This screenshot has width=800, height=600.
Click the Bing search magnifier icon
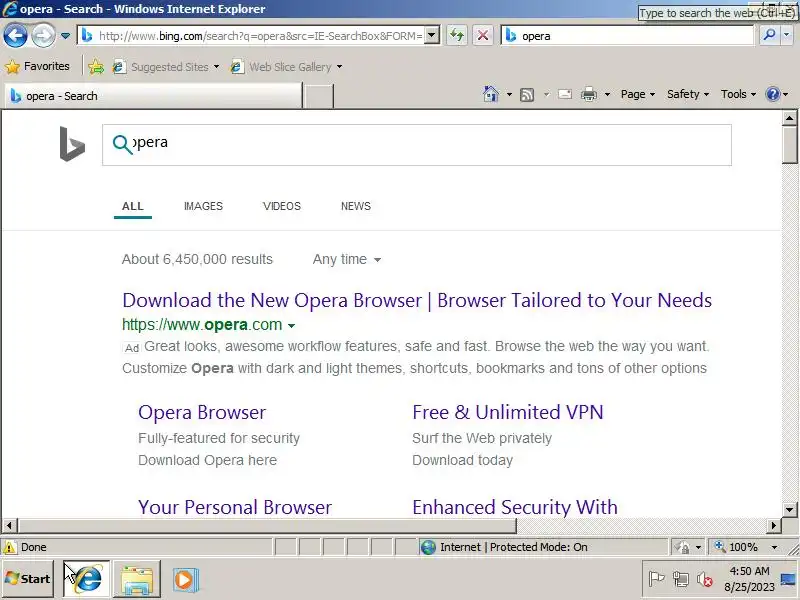coord(122,144)
